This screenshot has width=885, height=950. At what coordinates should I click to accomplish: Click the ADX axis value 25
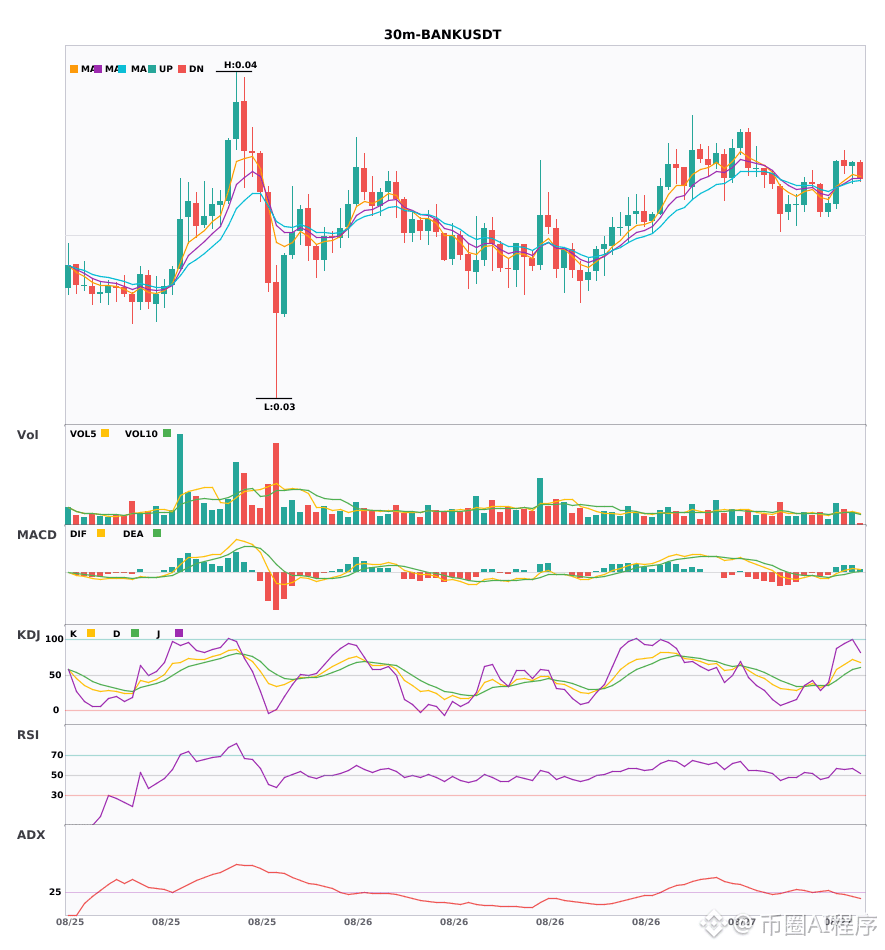coord(55,892)
